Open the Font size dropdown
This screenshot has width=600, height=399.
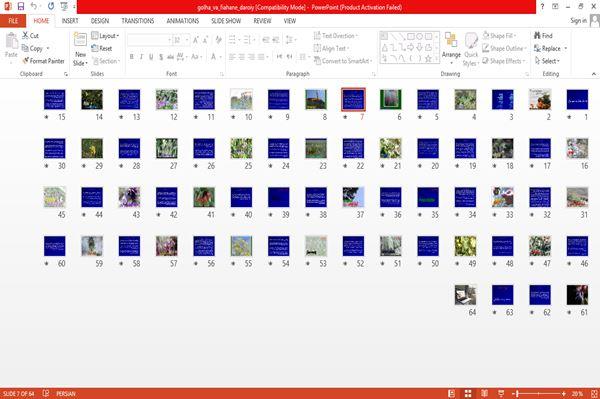pos(181,40)
